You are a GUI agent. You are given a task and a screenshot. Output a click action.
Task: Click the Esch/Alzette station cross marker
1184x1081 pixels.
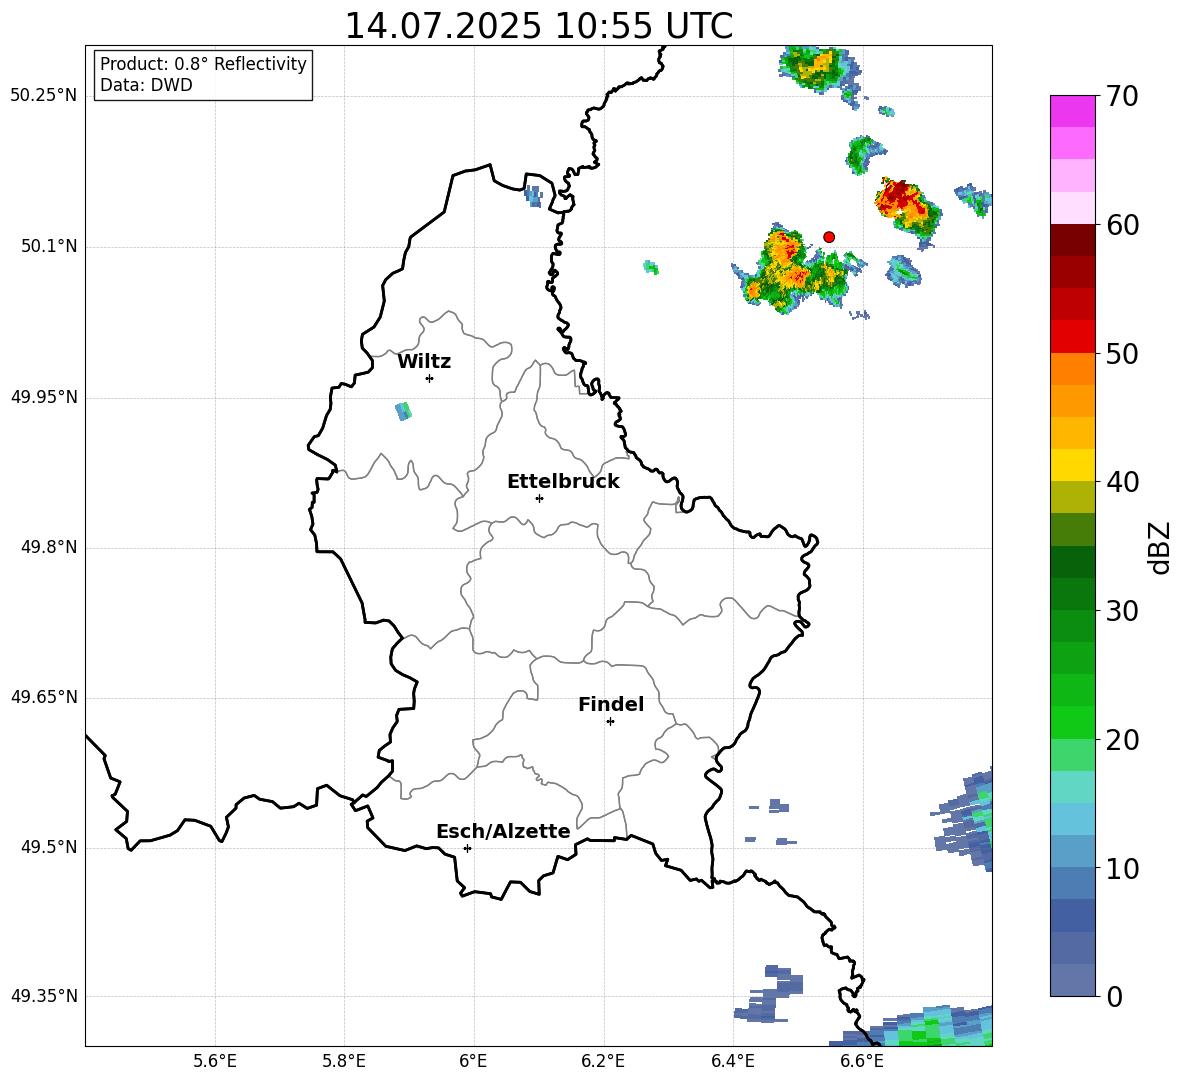pyautogui.click(x=467, y=848)
